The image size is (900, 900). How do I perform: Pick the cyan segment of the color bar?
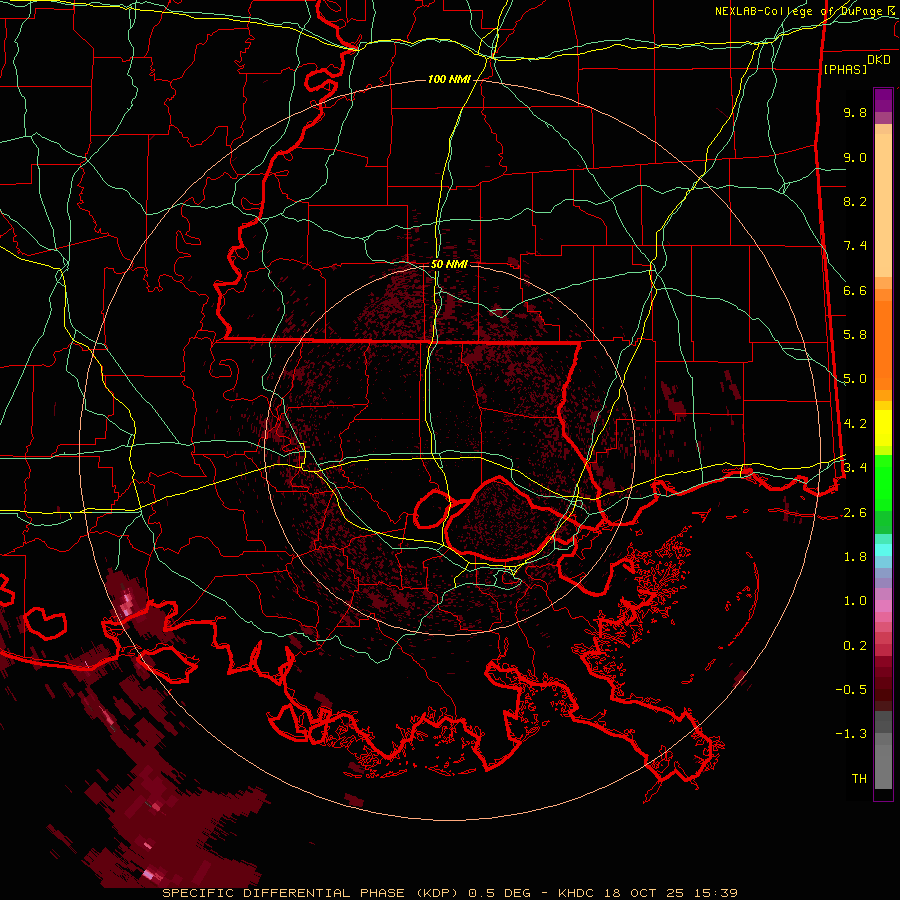click(x=883, y=550)
